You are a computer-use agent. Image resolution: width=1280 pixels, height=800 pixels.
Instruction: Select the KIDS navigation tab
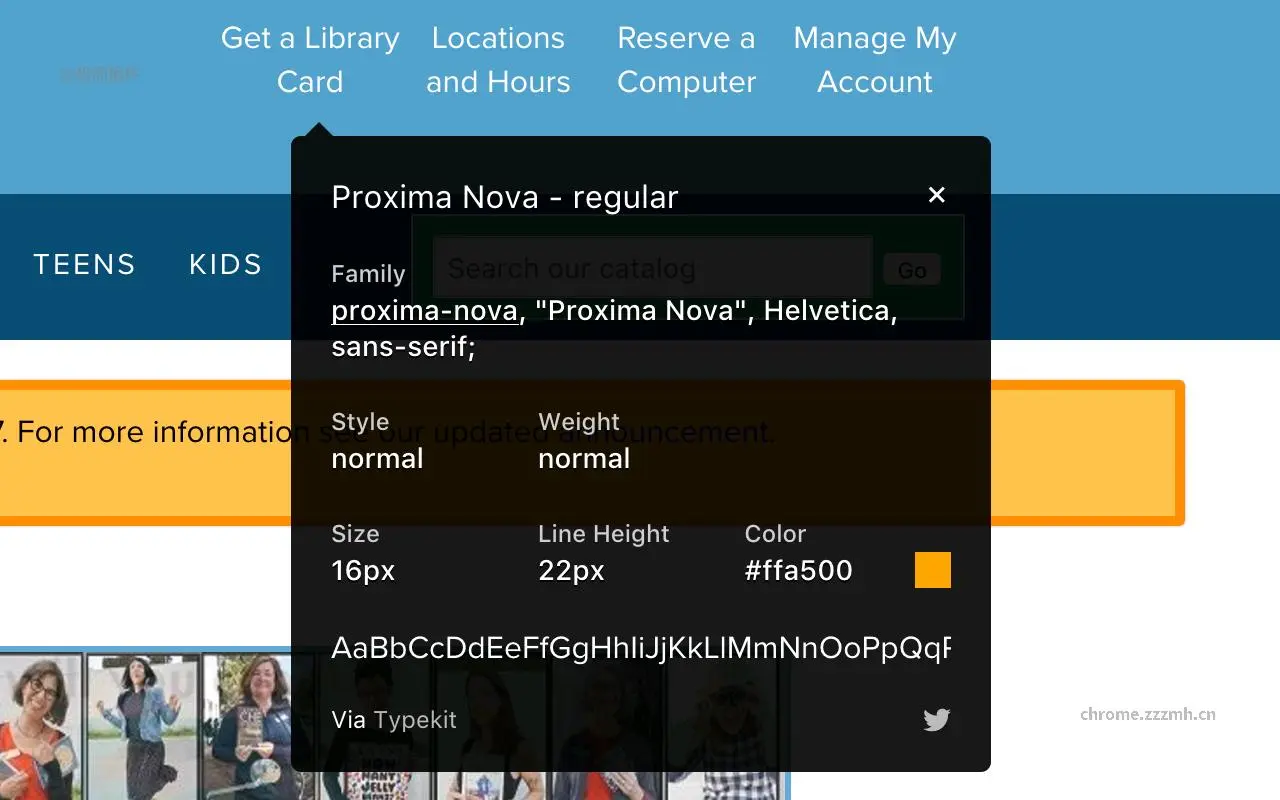(x=225, y=264)
